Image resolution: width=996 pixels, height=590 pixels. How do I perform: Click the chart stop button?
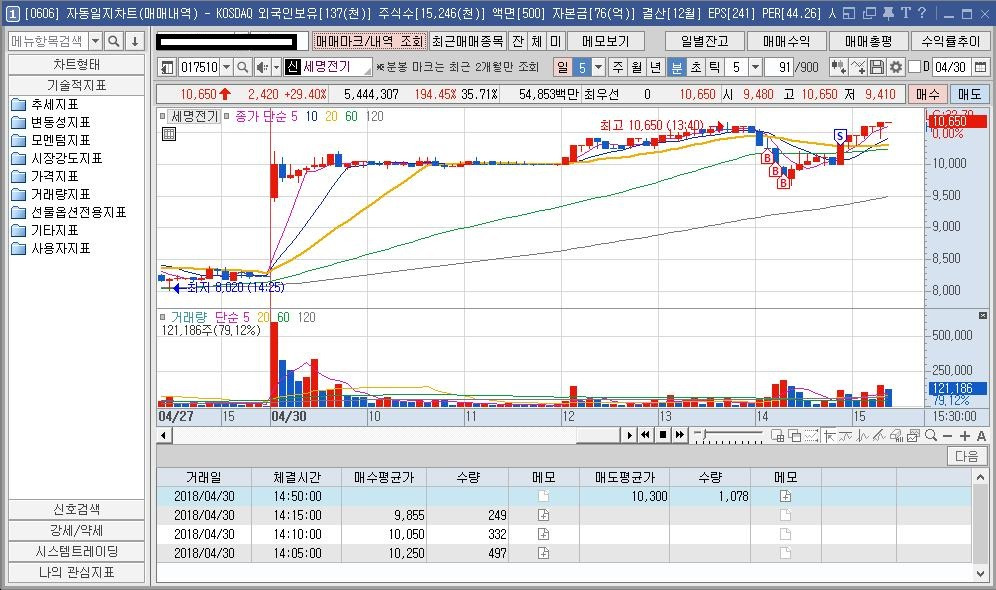663,435
